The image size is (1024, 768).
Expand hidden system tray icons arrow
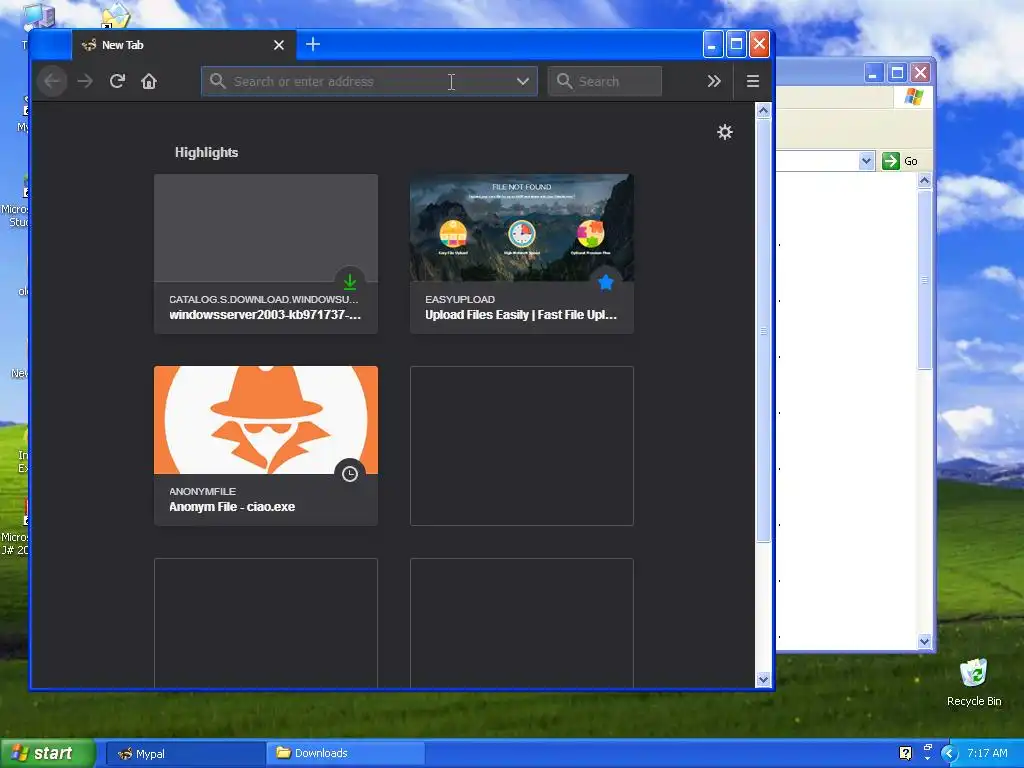[949, 754]
